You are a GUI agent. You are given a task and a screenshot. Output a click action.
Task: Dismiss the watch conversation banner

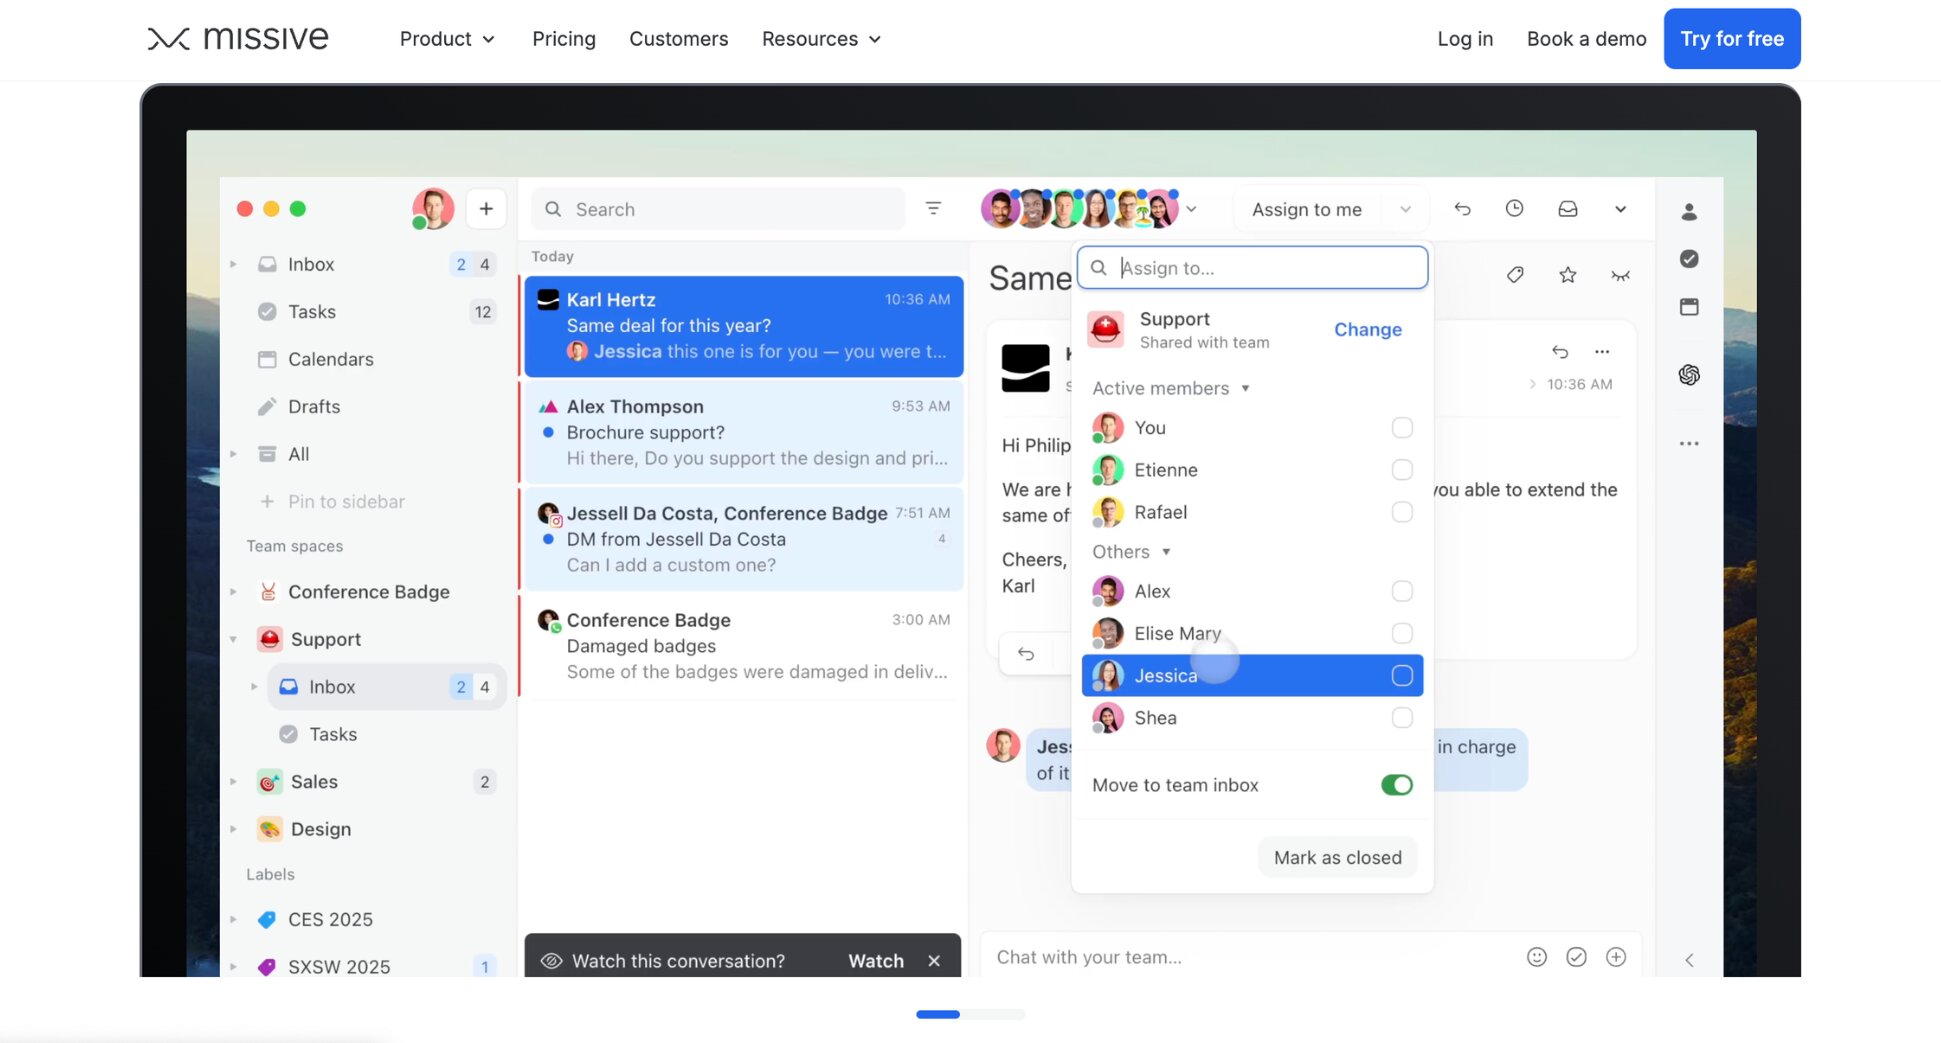(x=934, y=961)
